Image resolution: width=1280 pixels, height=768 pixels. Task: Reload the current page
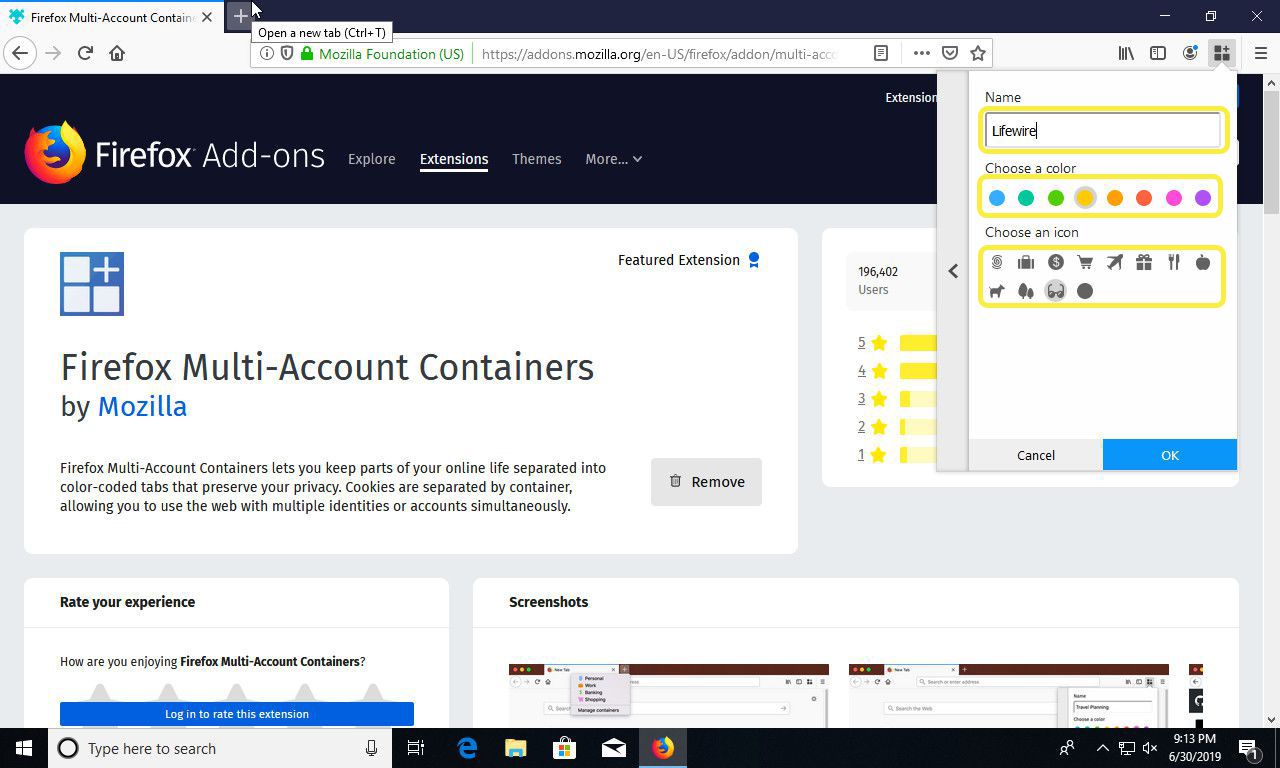coord(85,53)
